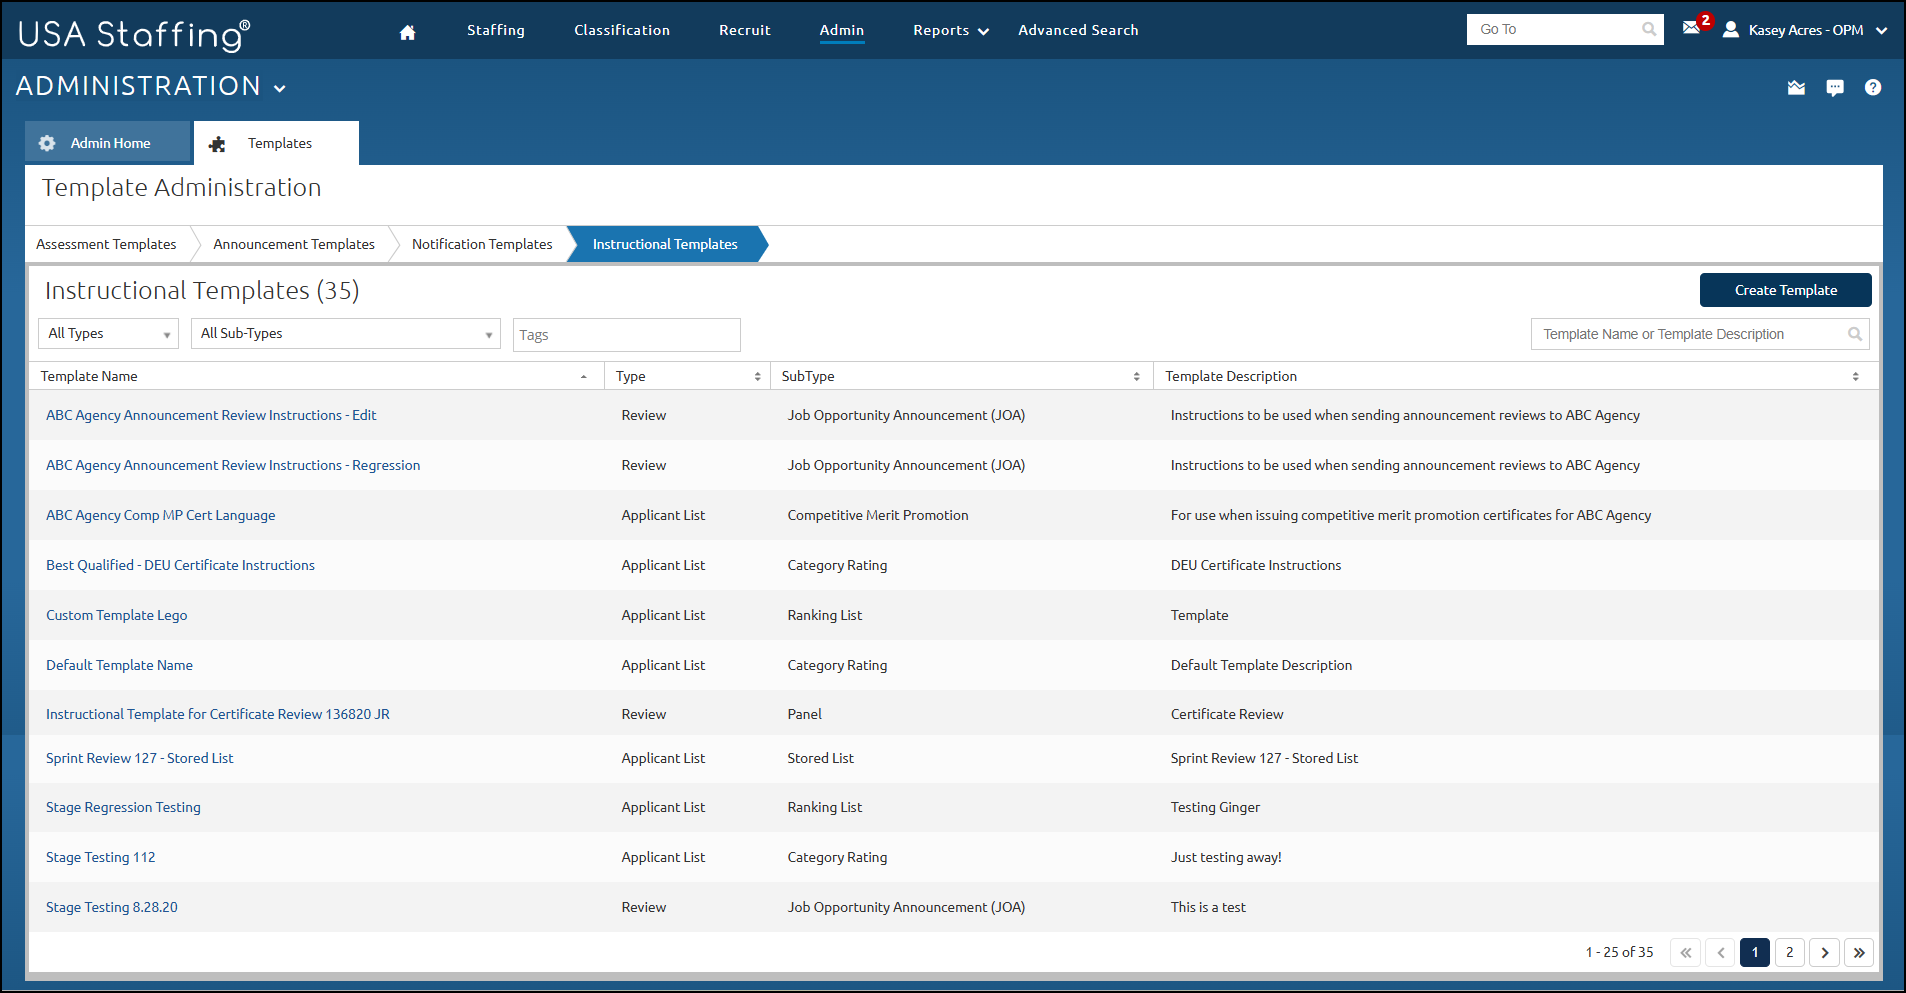Open the Custom Template Lego template link
This screenshot has height=993, width=1906.
click(x=116, y=615)
